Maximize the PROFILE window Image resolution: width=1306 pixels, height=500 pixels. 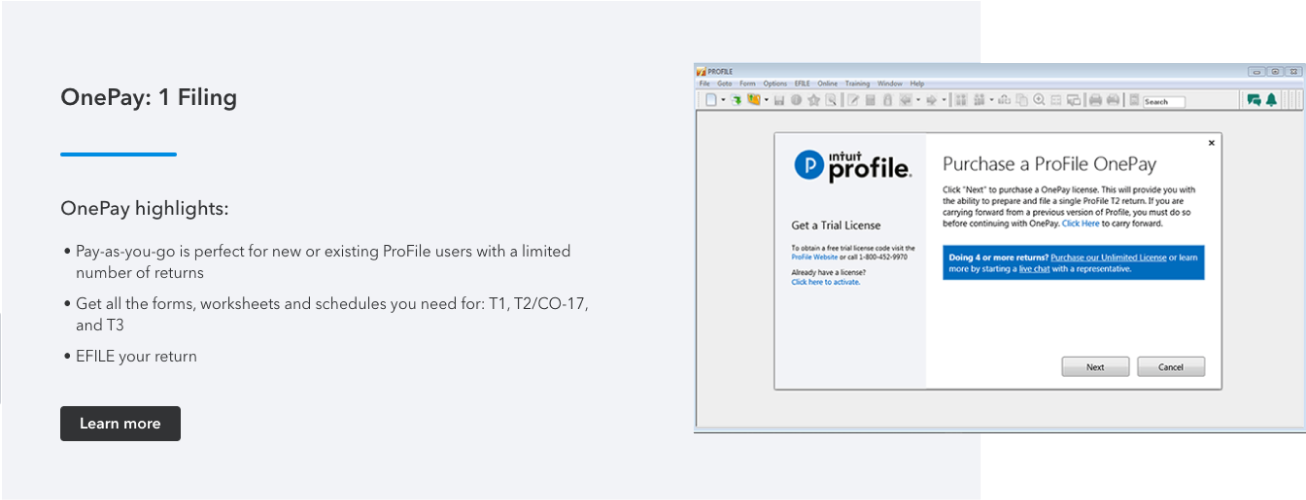[x=1275, y=72]
